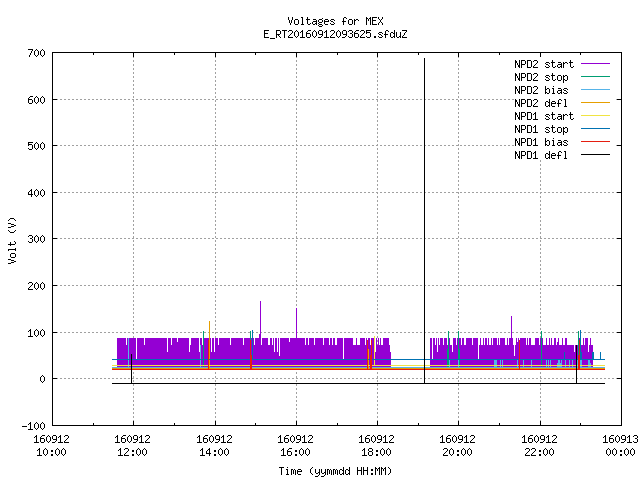Click the 160912 10:00 x-axis label
640x480 pixels.
coord(51,446)
